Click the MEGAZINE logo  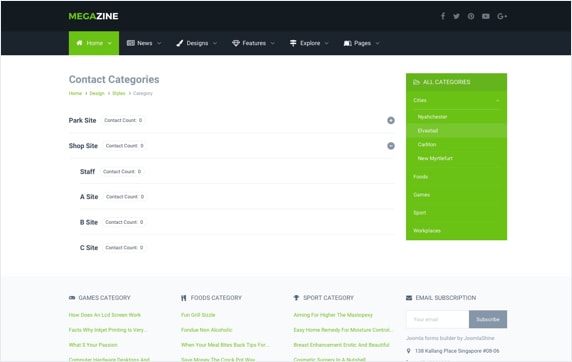coord(93,16)
